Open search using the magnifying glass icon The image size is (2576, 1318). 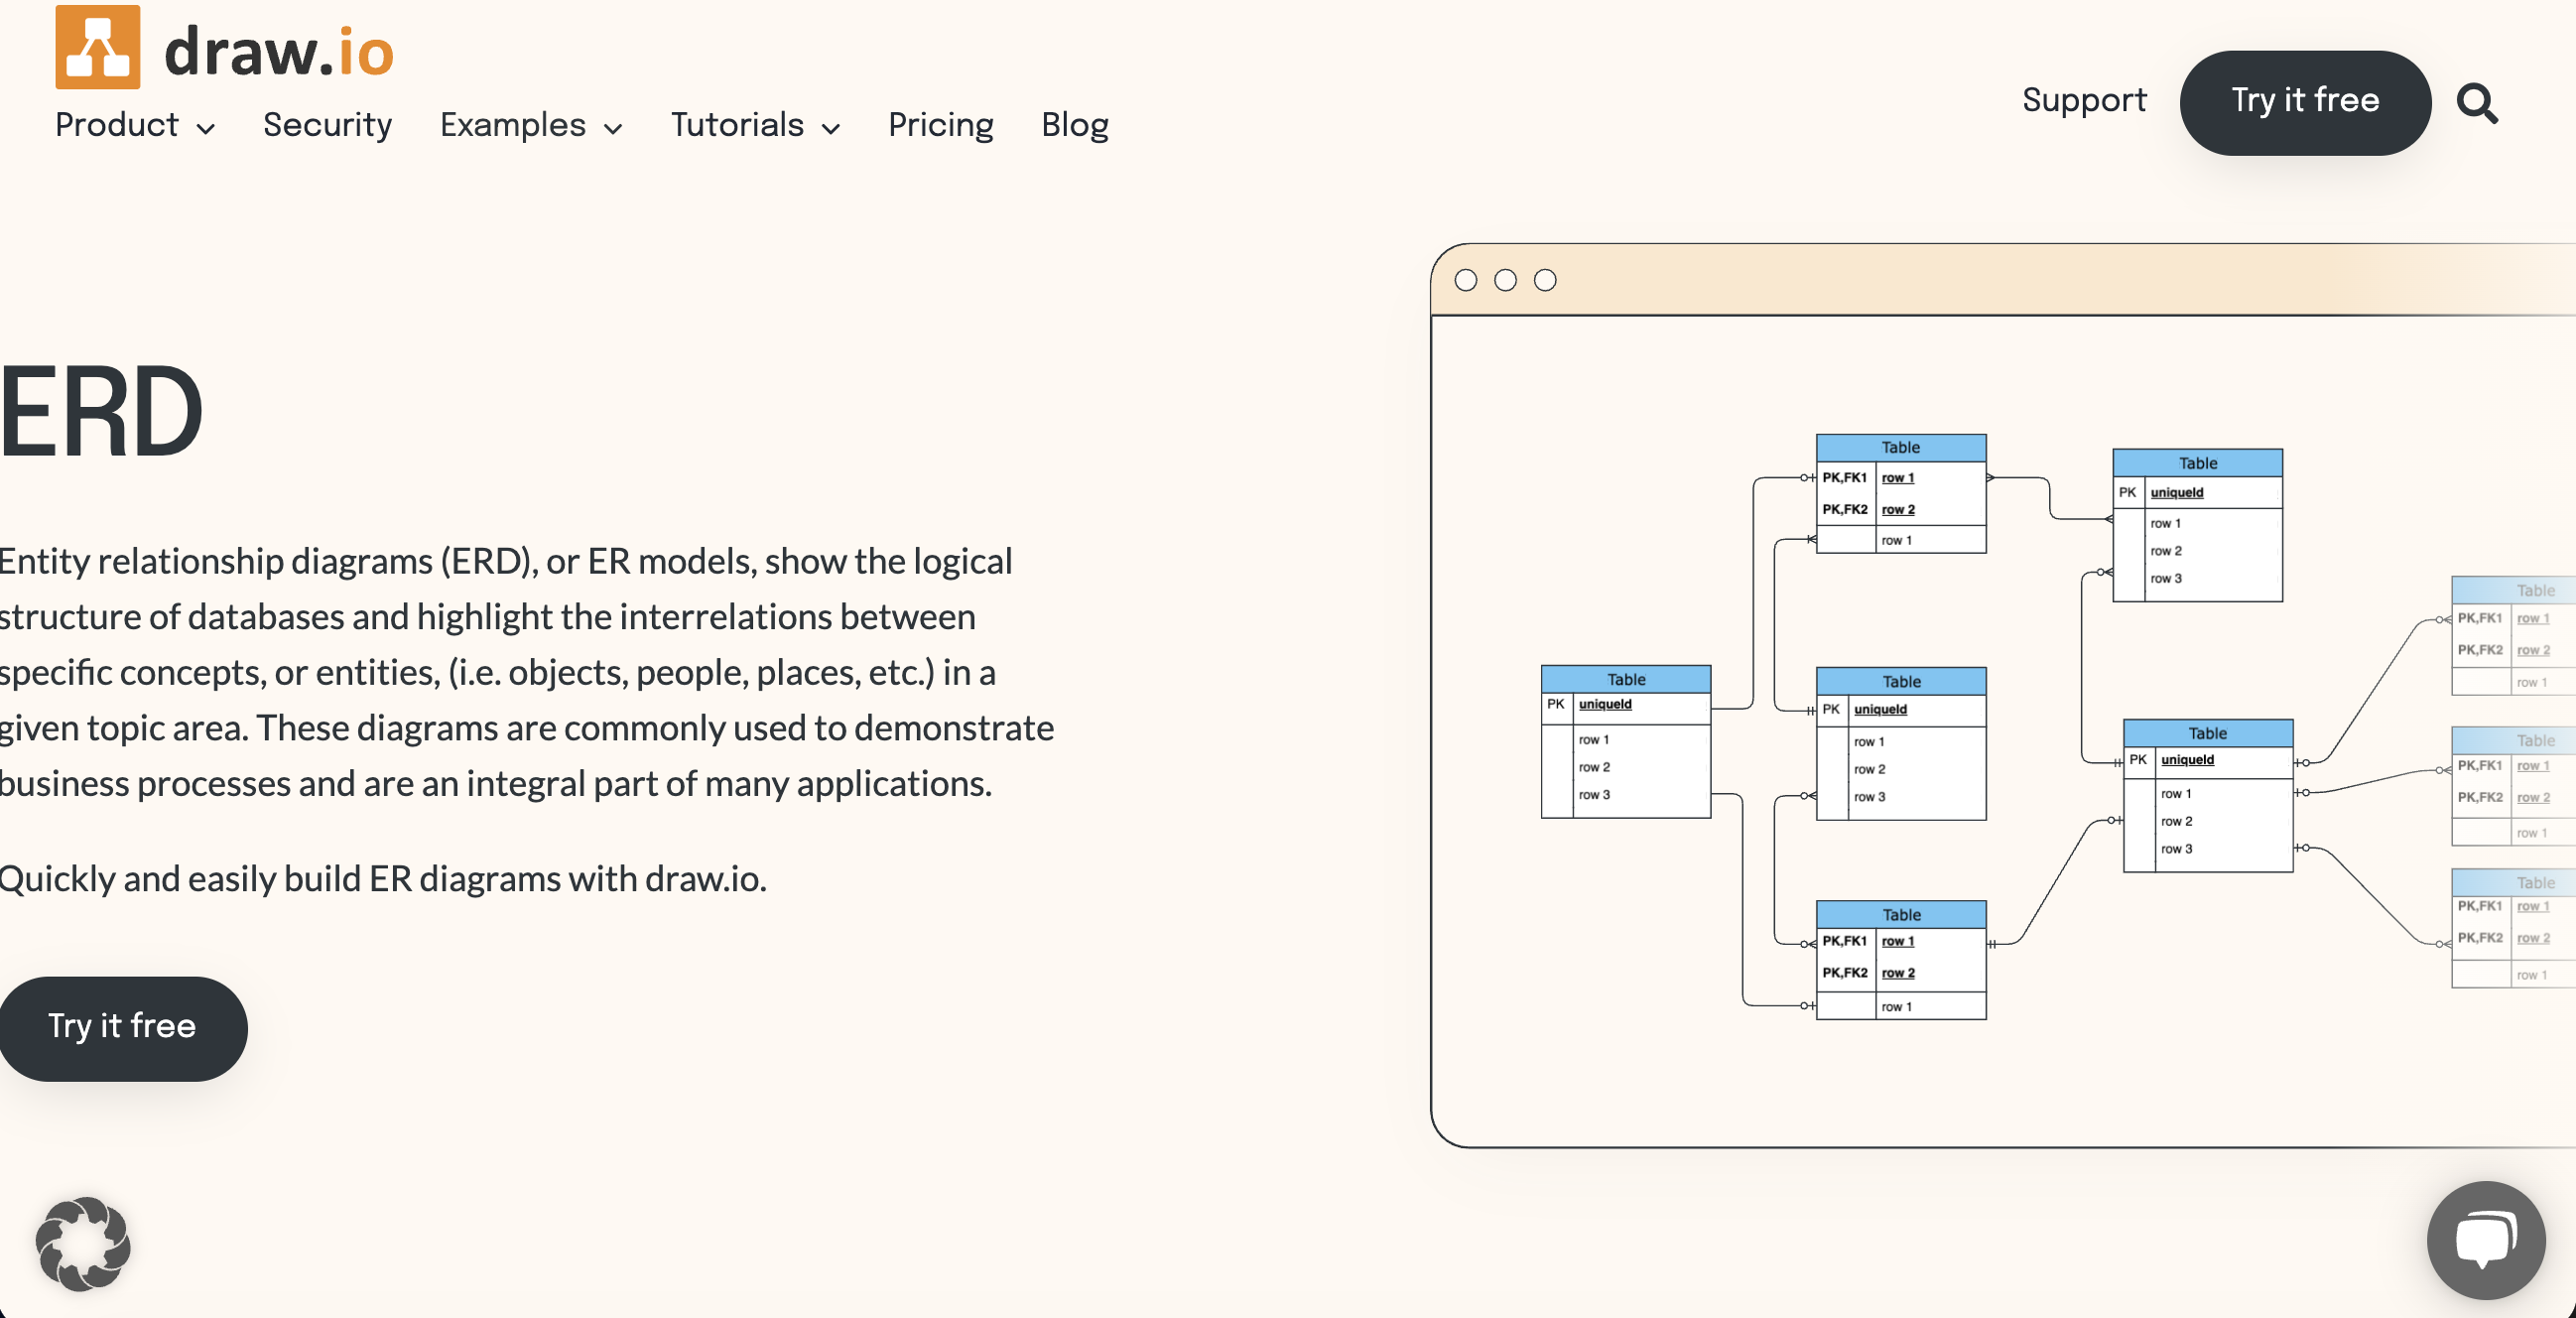point(2478,103)
